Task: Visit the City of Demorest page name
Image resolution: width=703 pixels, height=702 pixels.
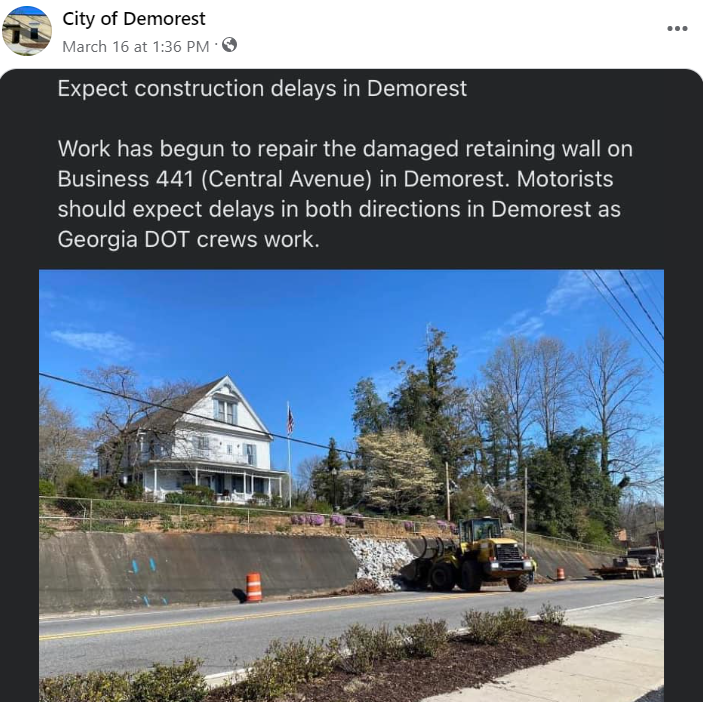Action: tap(134, 19)
